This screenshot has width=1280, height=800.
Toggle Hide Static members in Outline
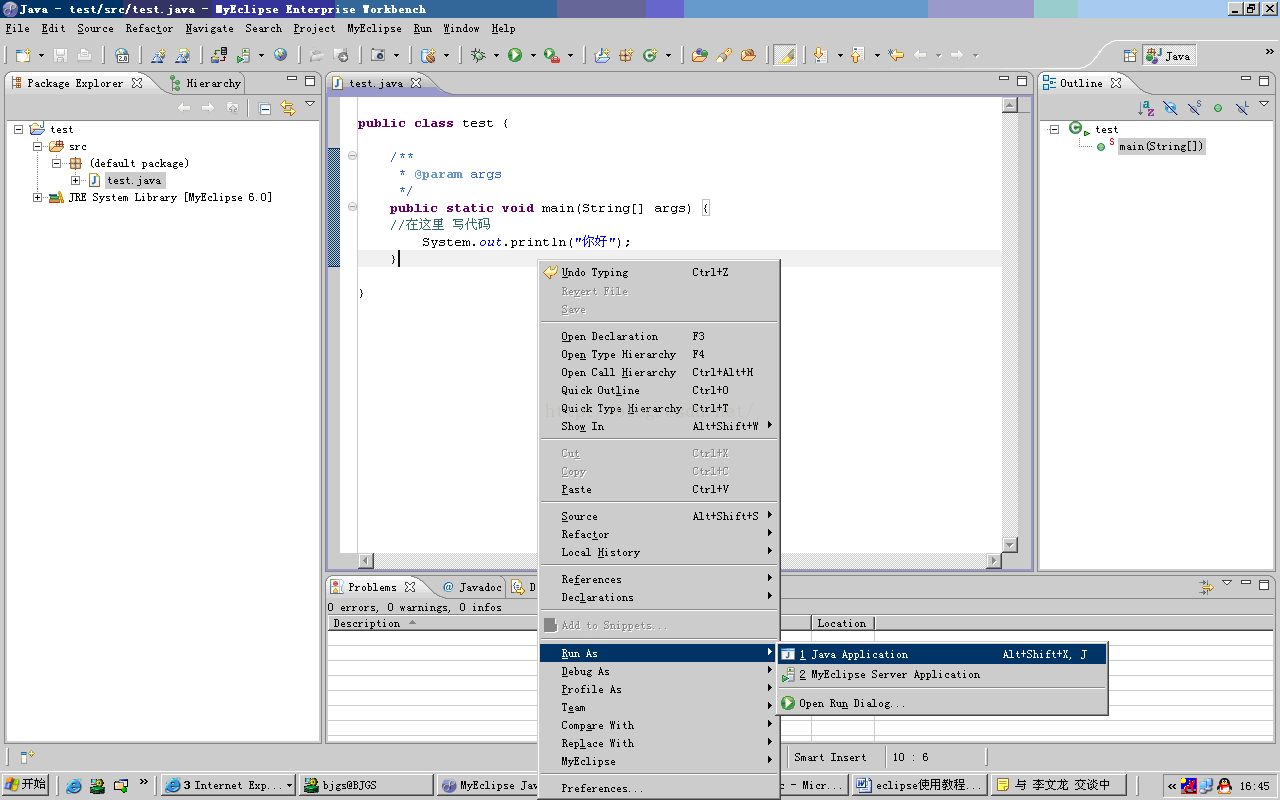coord(1194,108)
